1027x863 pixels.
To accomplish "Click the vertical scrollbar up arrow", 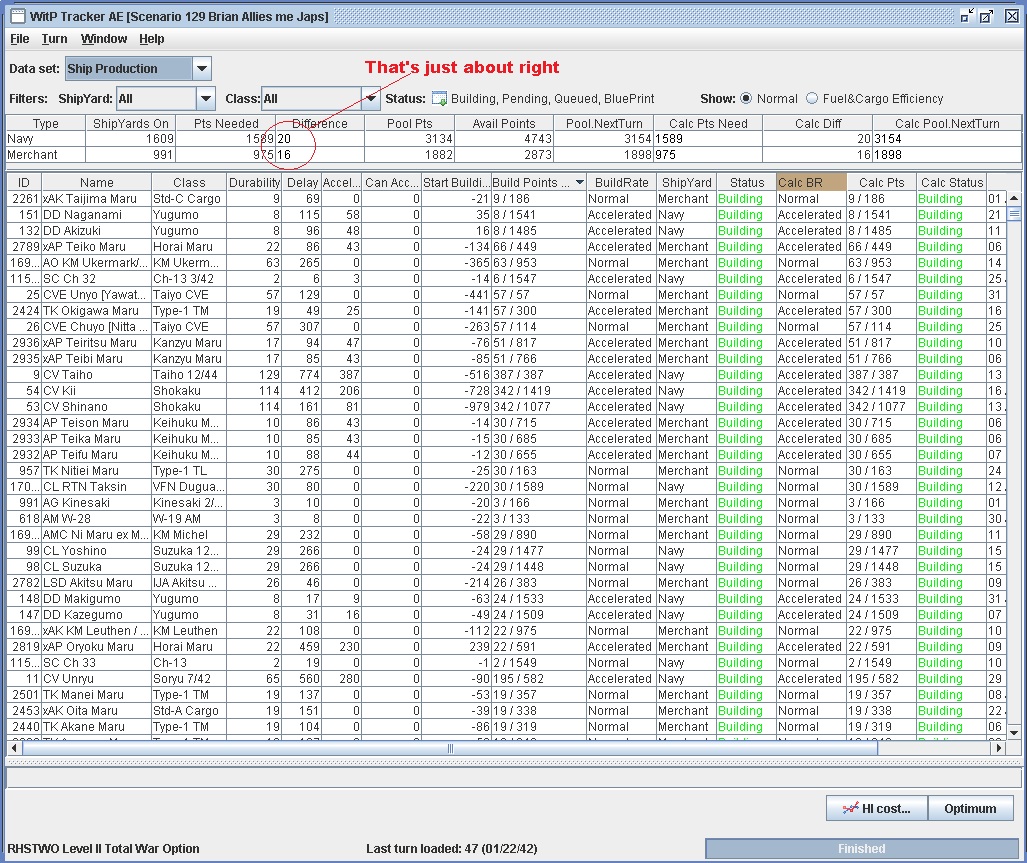I will click(x=1014, y=198).
